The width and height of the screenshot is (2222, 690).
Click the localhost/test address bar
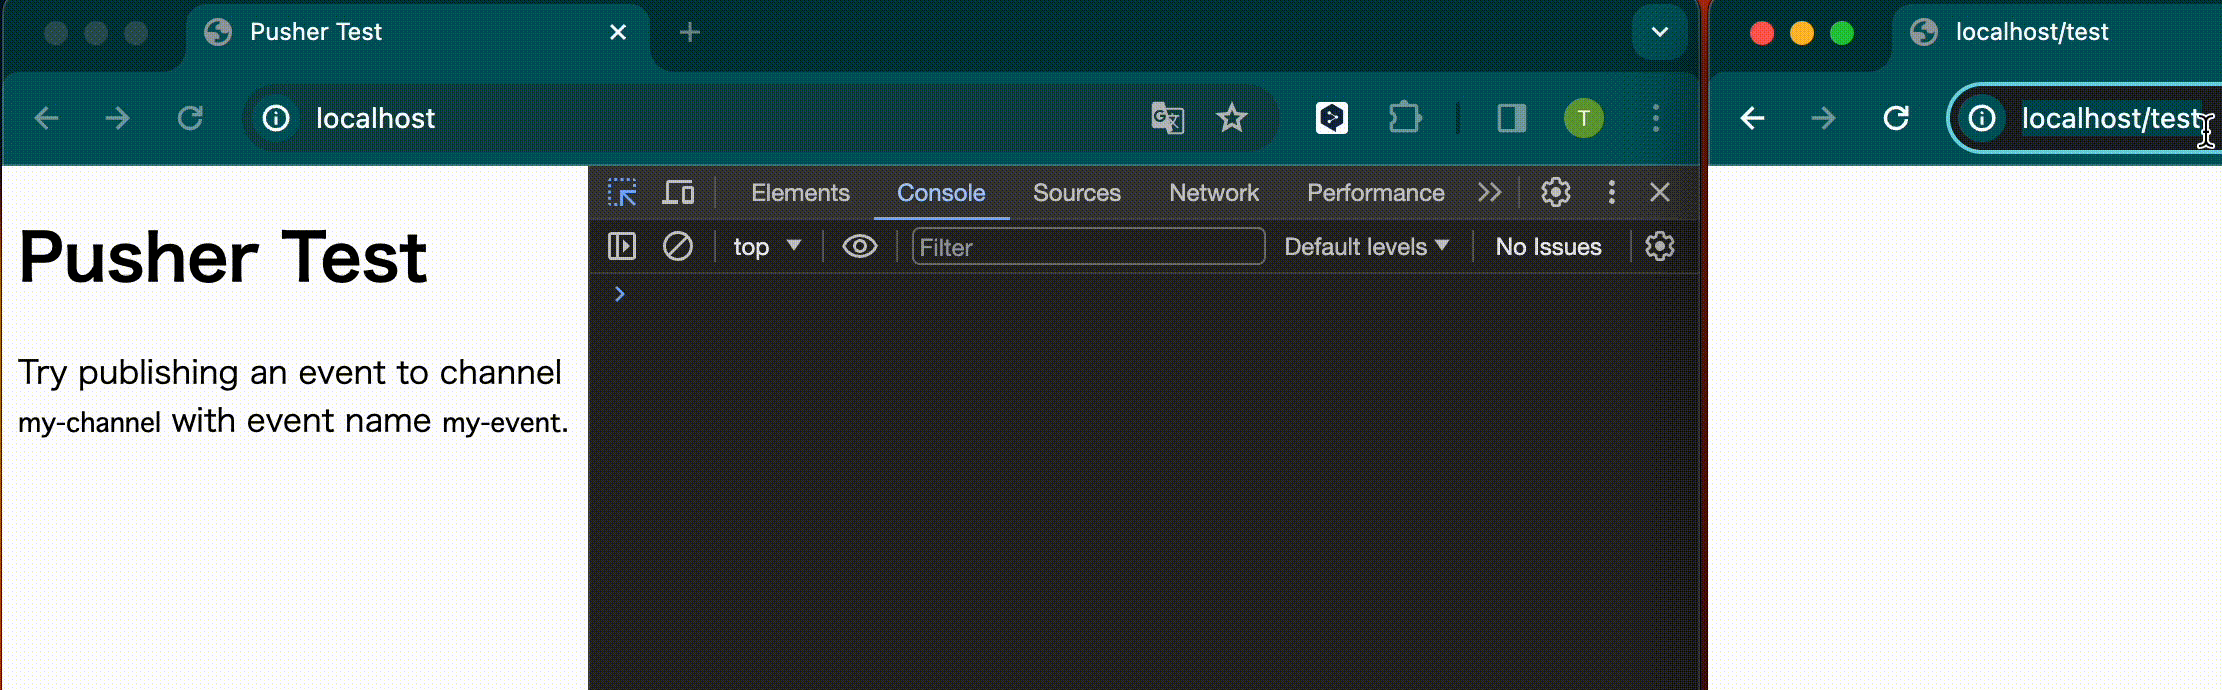pyautogui.click(x=2086, y=118)
